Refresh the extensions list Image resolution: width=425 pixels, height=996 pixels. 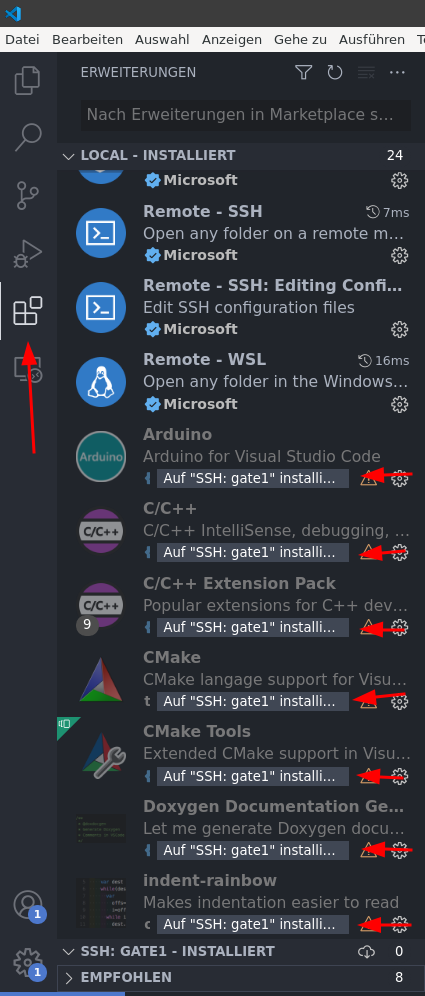(335, 72)
